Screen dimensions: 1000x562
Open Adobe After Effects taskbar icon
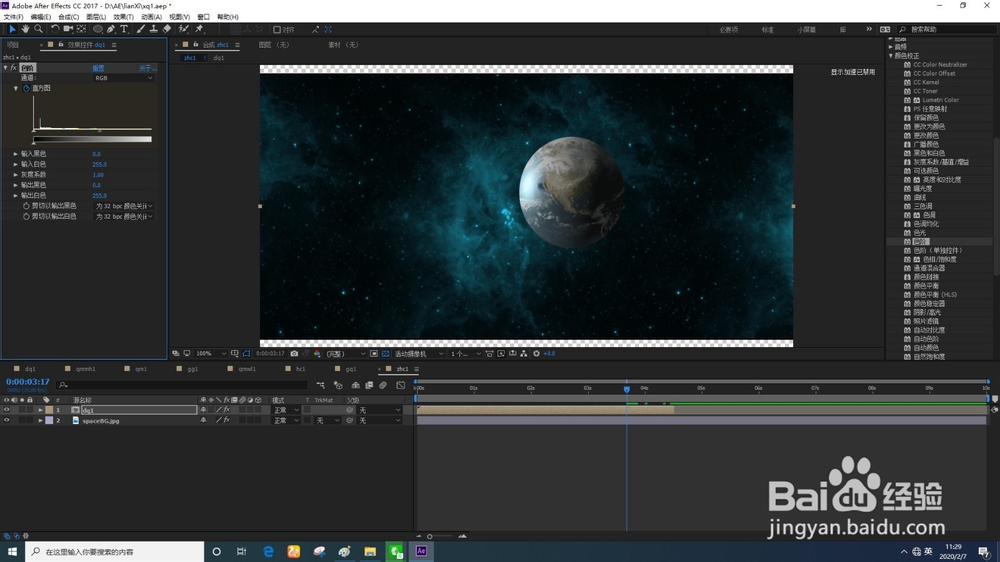(421, 551)
